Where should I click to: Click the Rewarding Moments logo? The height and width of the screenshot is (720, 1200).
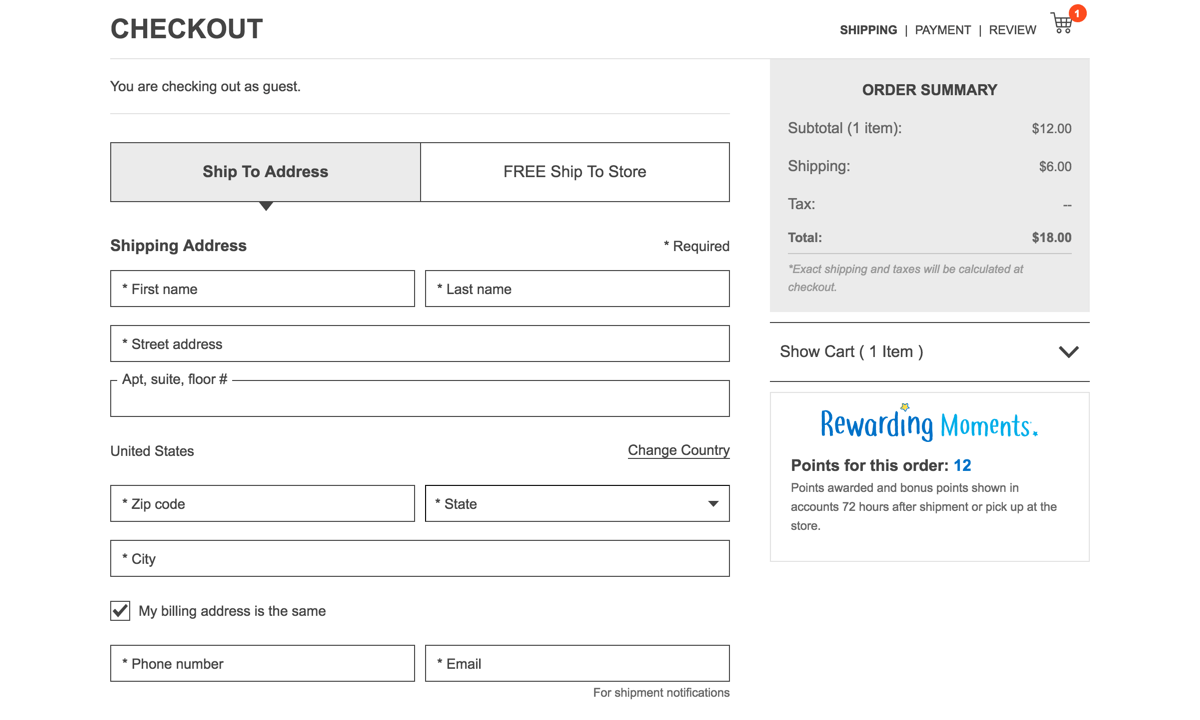tap(929, 424)
